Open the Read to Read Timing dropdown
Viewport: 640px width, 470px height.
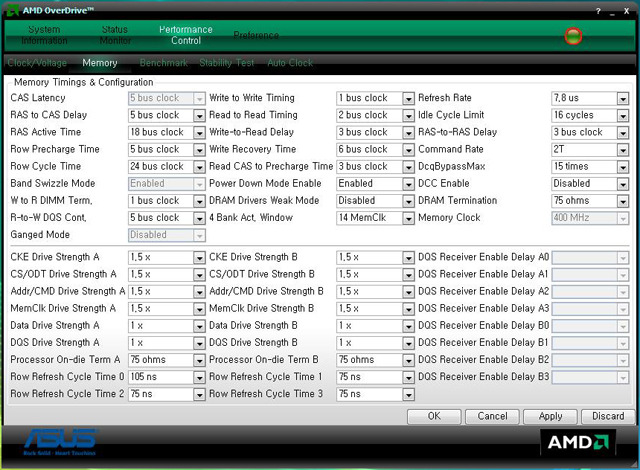coord(408,115)
